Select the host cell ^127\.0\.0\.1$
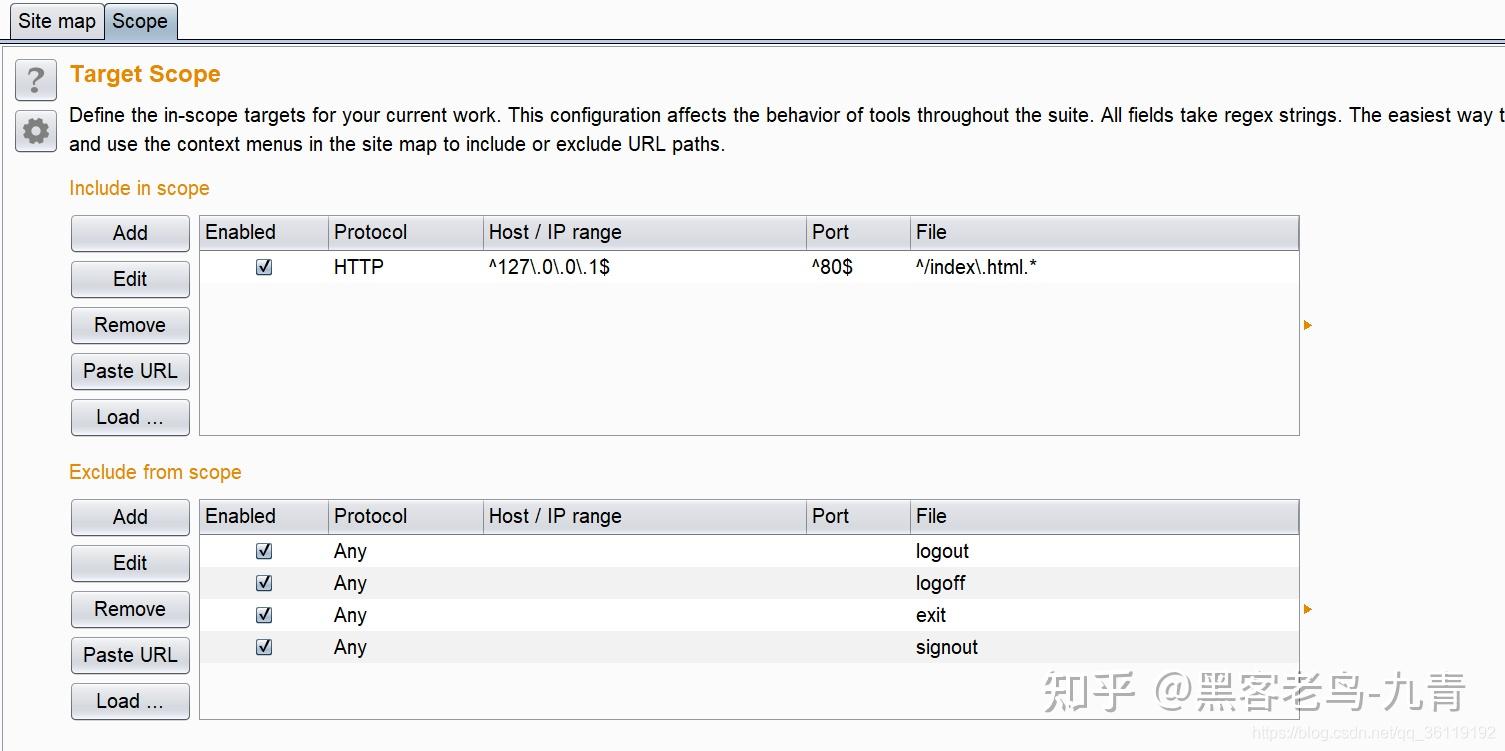The width and height of the screenshot is (1505, 751). click(x=645, y=267)
